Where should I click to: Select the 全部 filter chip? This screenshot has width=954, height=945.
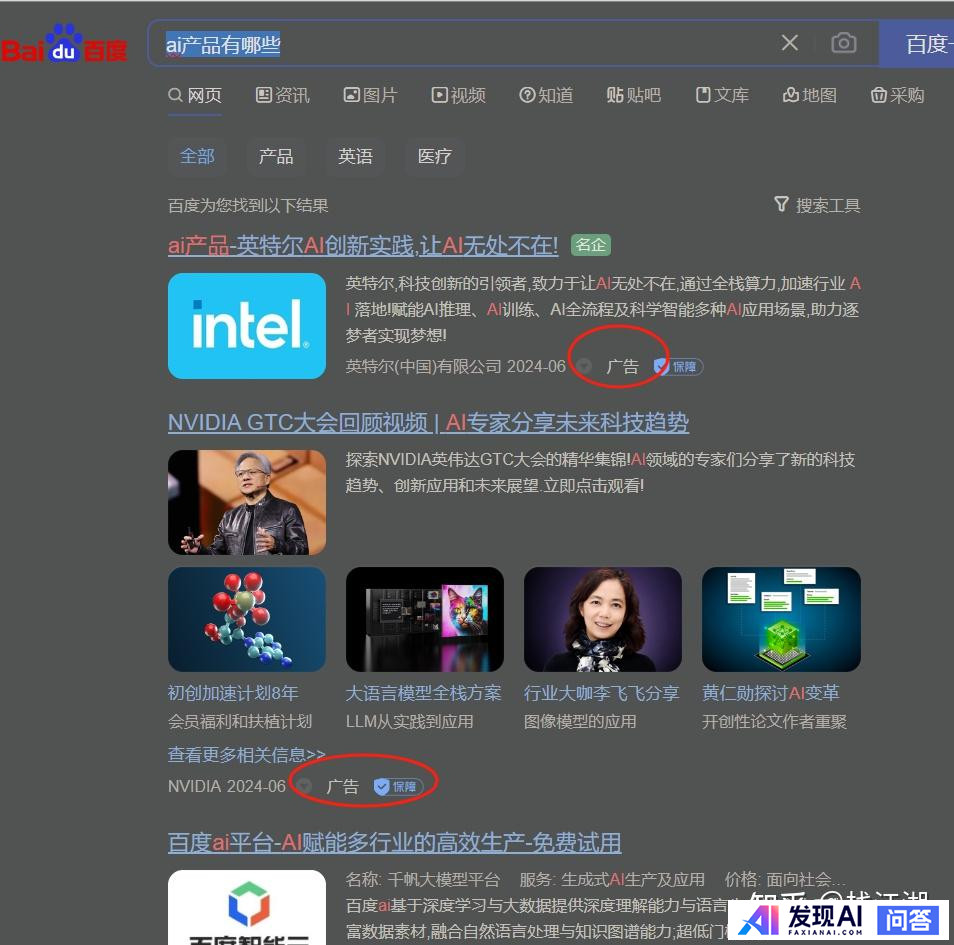[x=197, y=156]
